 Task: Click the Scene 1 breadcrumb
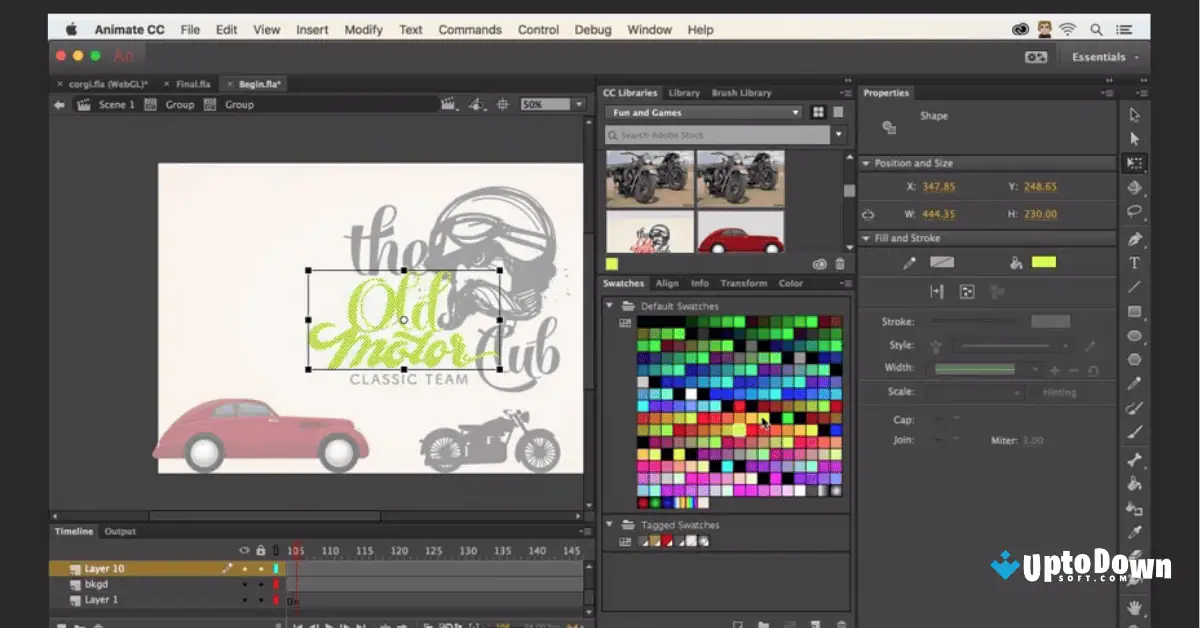[116, 104]
